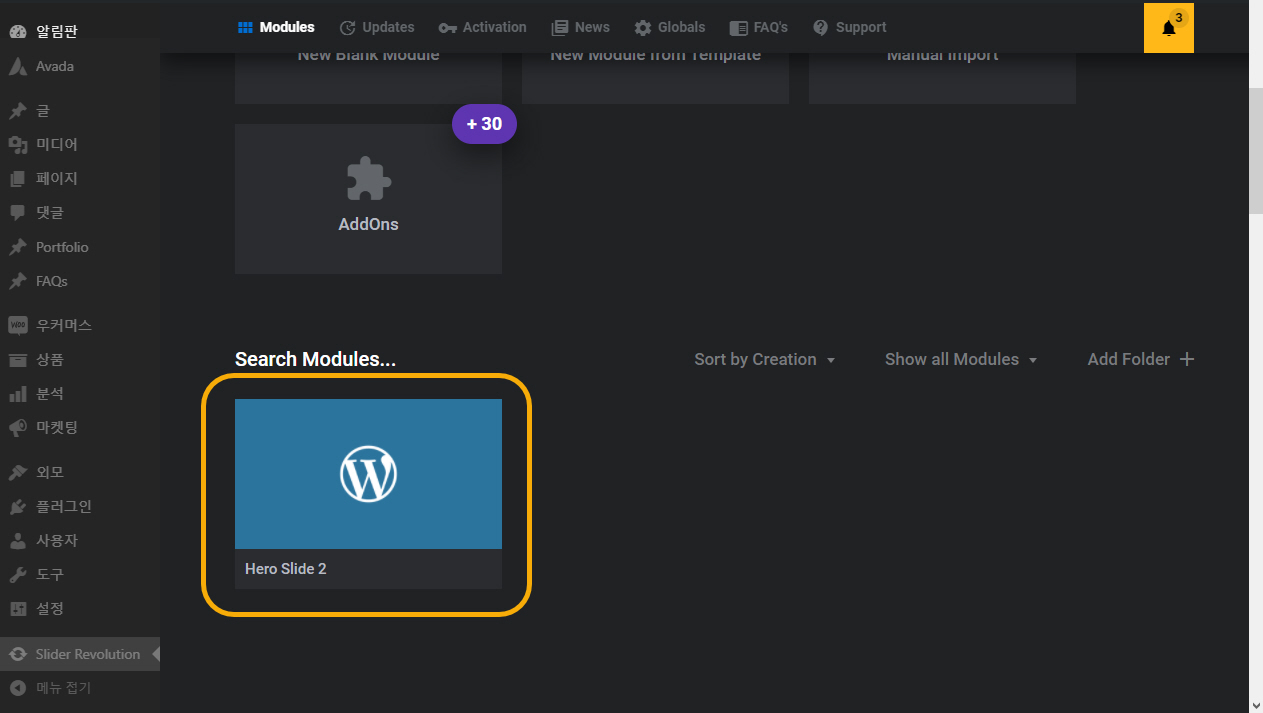
Task: Click the Add Folder button
Action: coord(1141,359)
